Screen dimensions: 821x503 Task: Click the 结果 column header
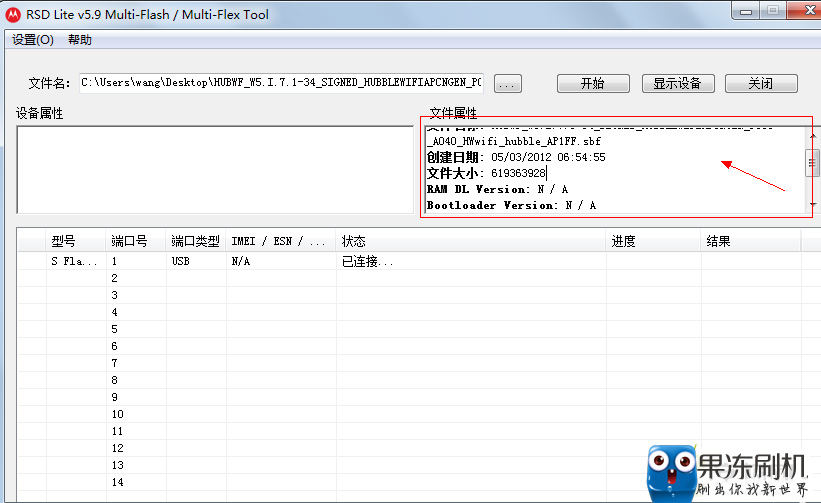coord(718,241)
